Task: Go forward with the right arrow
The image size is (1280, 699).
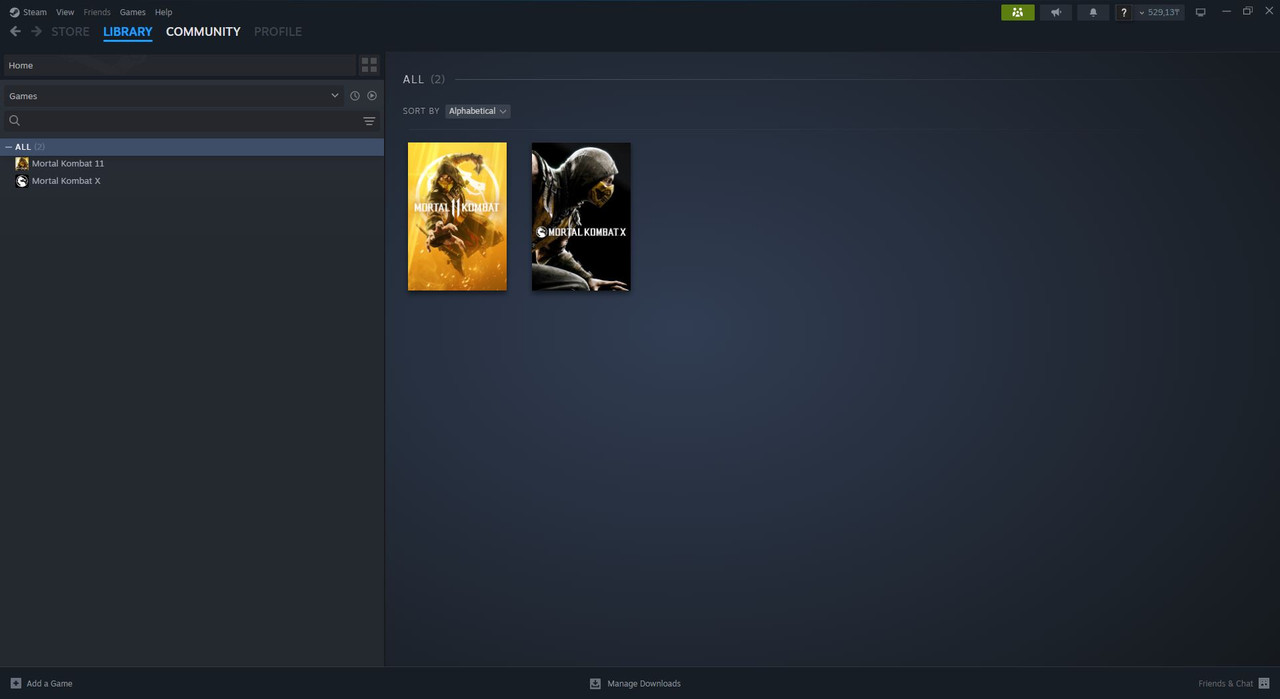Action: (37, 32)
